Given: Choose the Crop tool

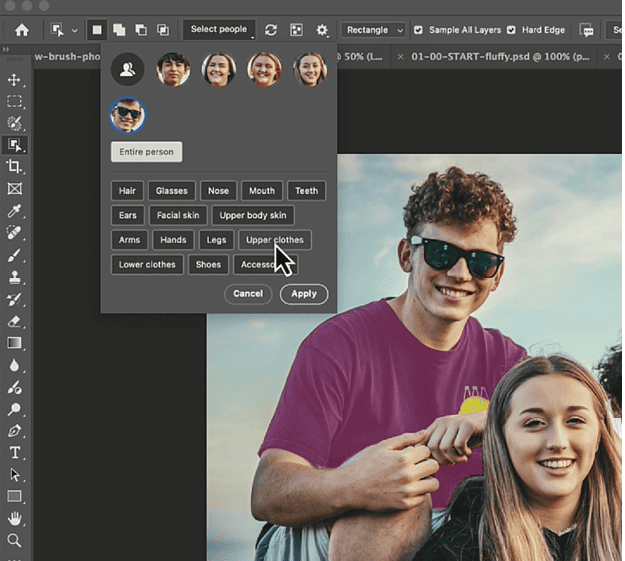Looking at the screenshot, I should [14, 167].
